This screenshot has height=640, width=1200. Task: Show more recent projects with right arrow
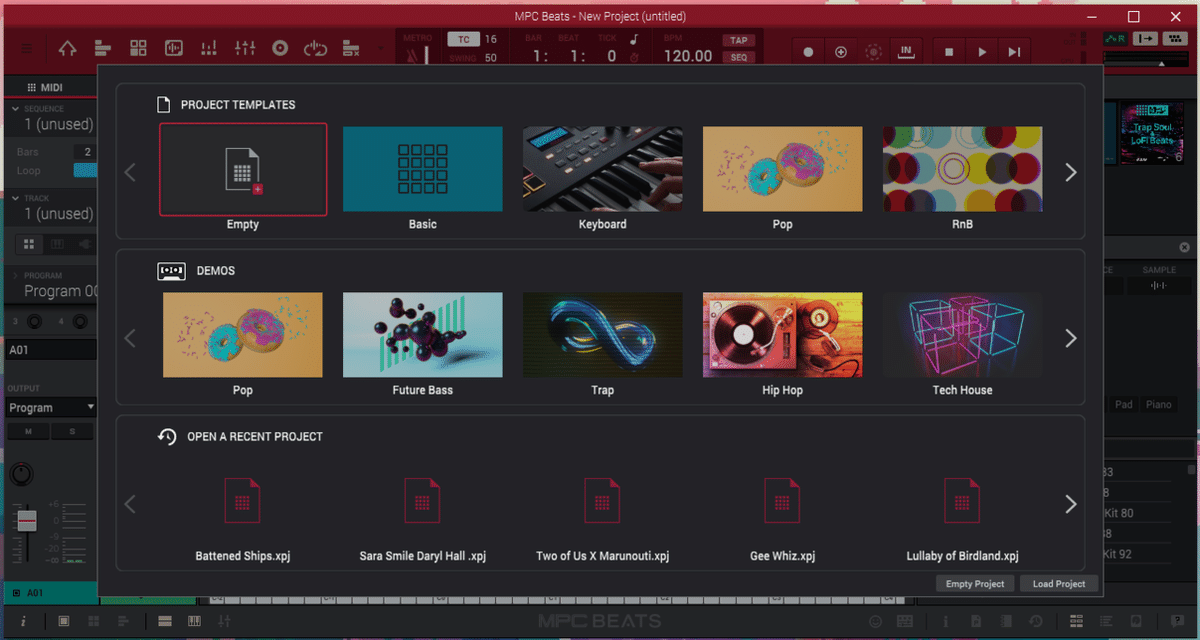pyautogui.click(x=1071, y=504)
